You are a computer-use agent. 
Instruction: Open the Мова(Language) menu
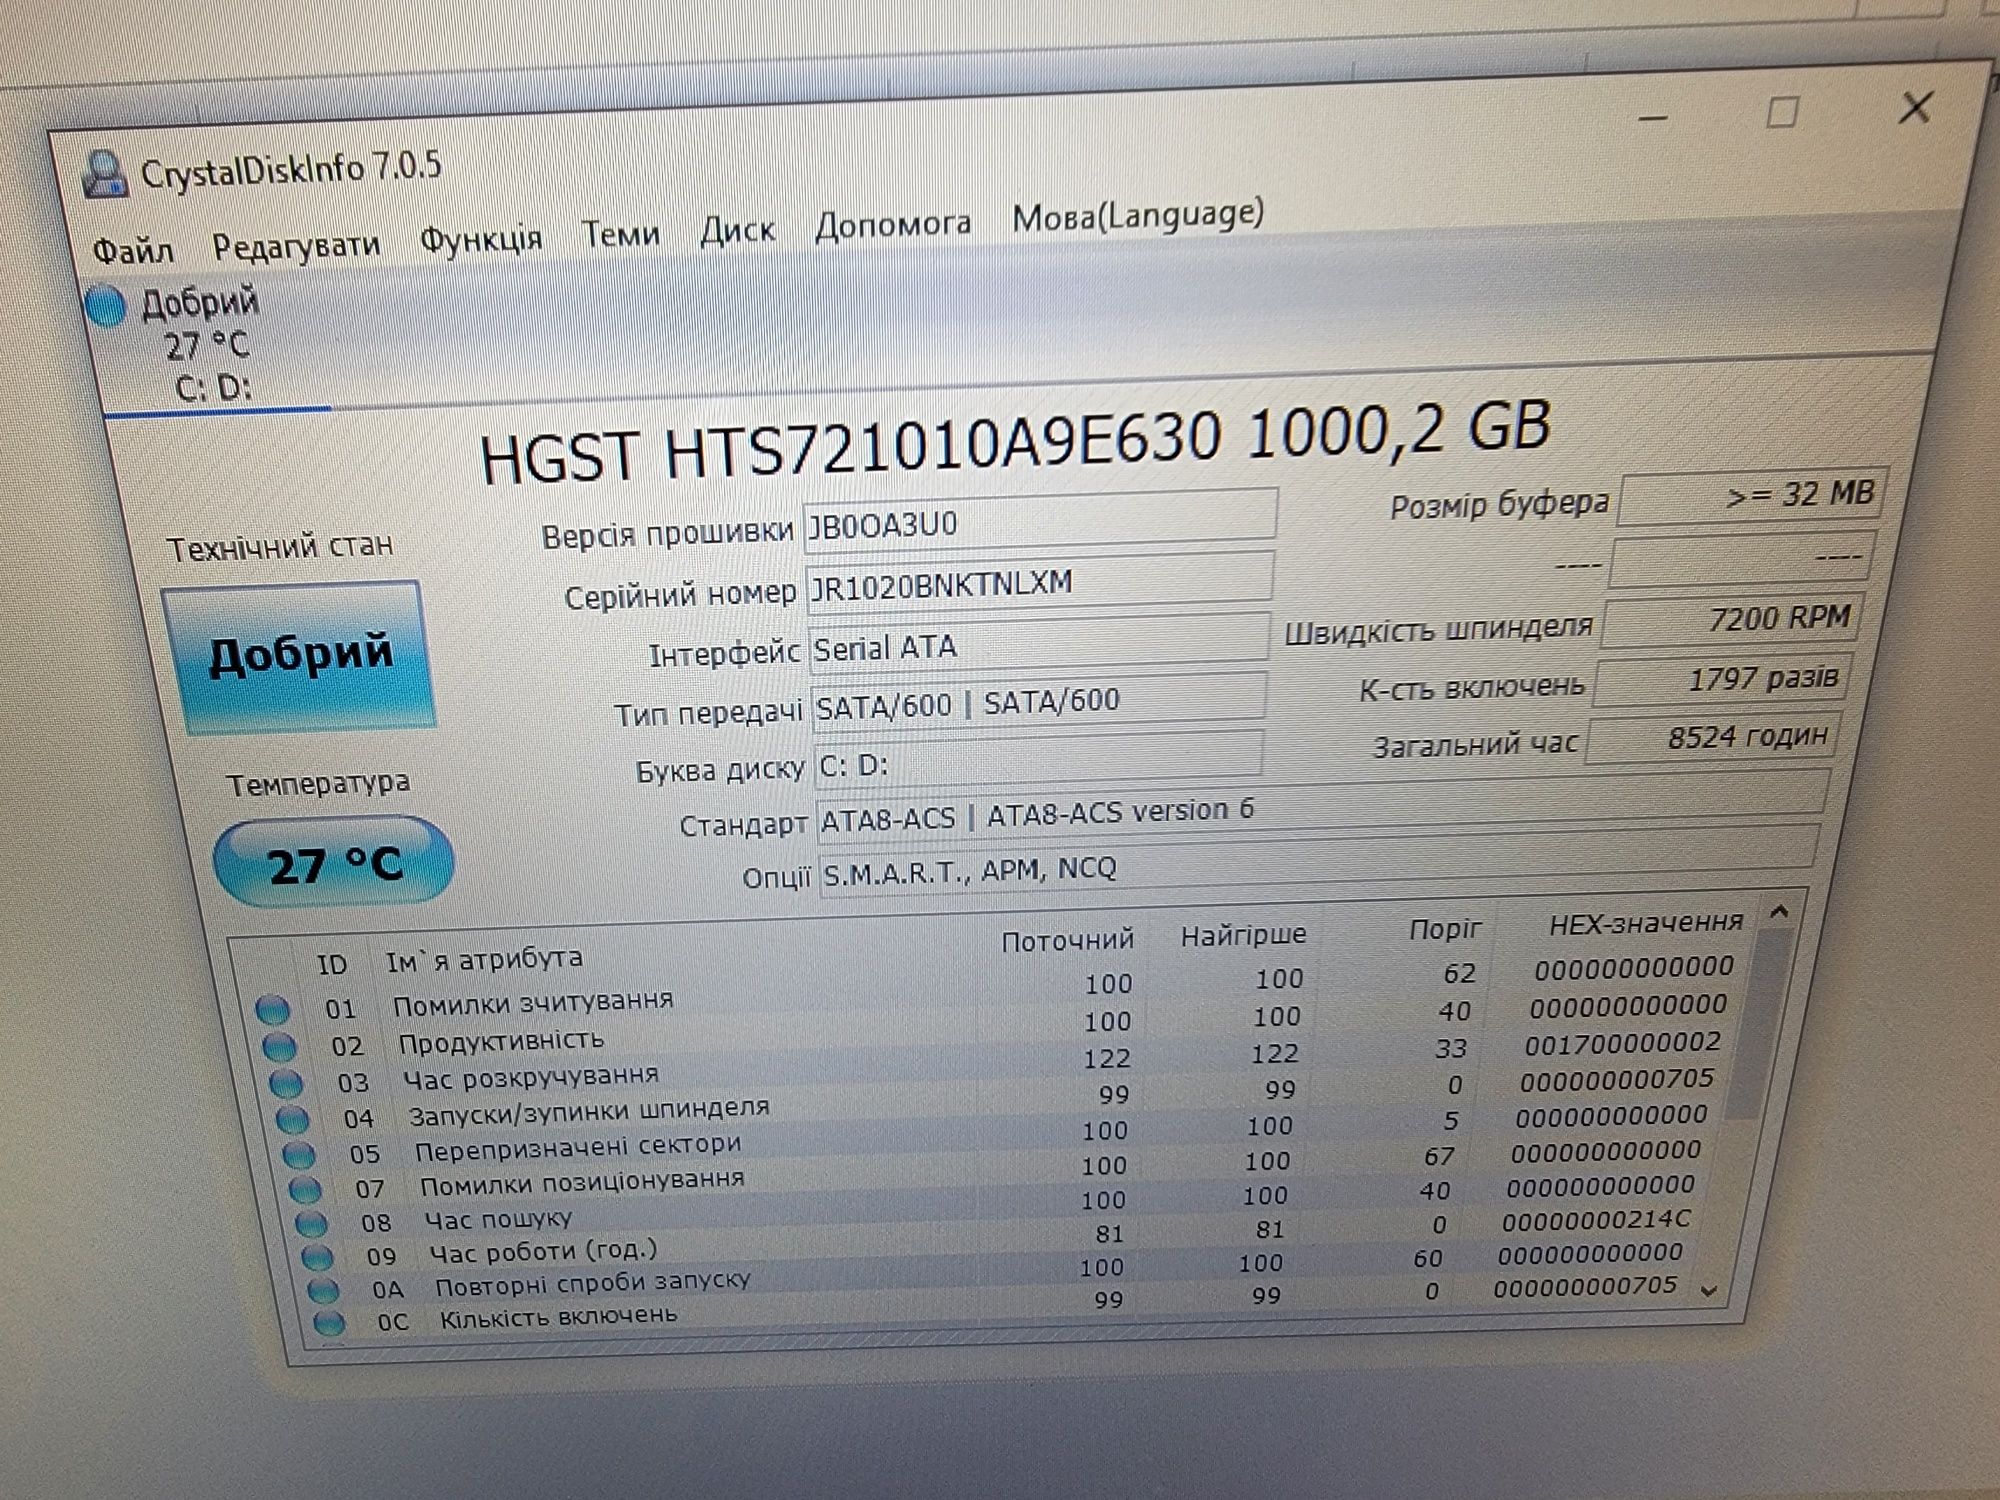click(x=1138, y=215)
